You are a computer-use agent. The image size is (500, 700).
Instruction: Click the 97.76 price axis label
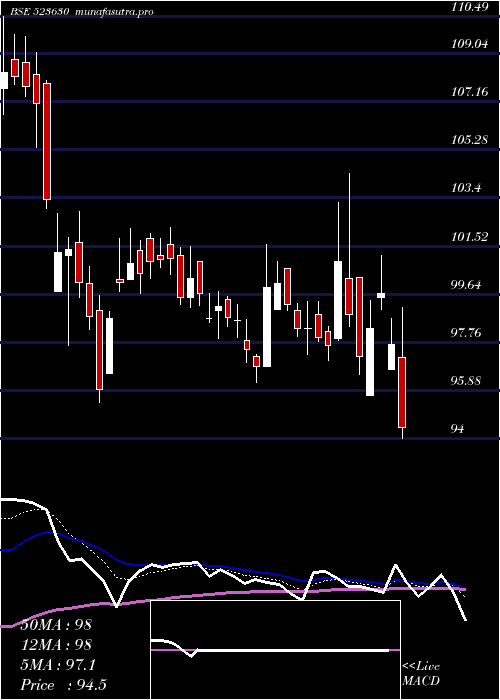point(467,333)
